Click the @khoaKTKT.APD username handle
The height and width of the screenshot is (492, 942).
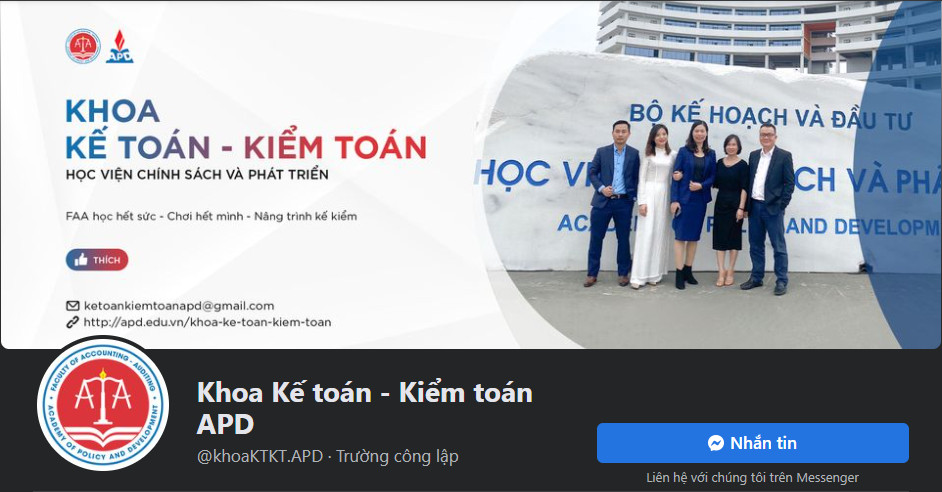260,457
